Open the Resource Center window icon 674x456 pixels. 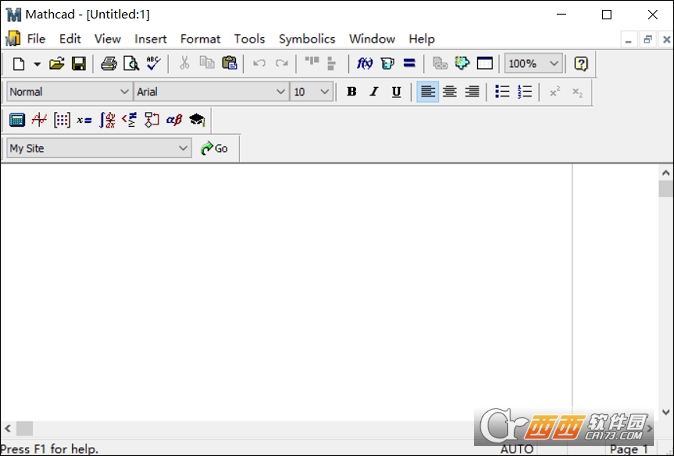pyautogui.click(x=484, y=64)
